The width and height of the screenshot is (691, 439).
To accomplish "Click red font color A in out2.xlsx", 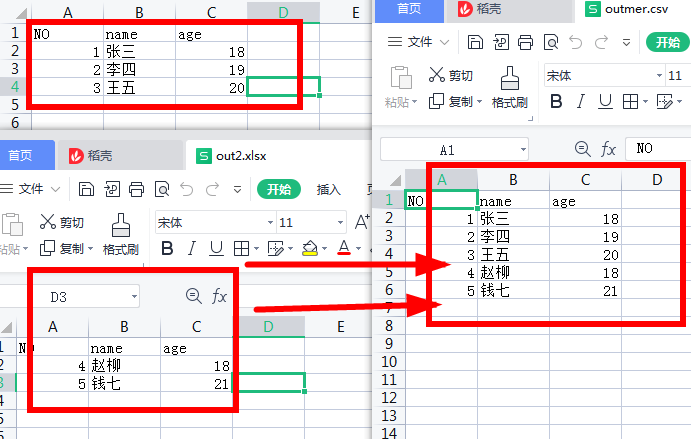I will (344, 248).
